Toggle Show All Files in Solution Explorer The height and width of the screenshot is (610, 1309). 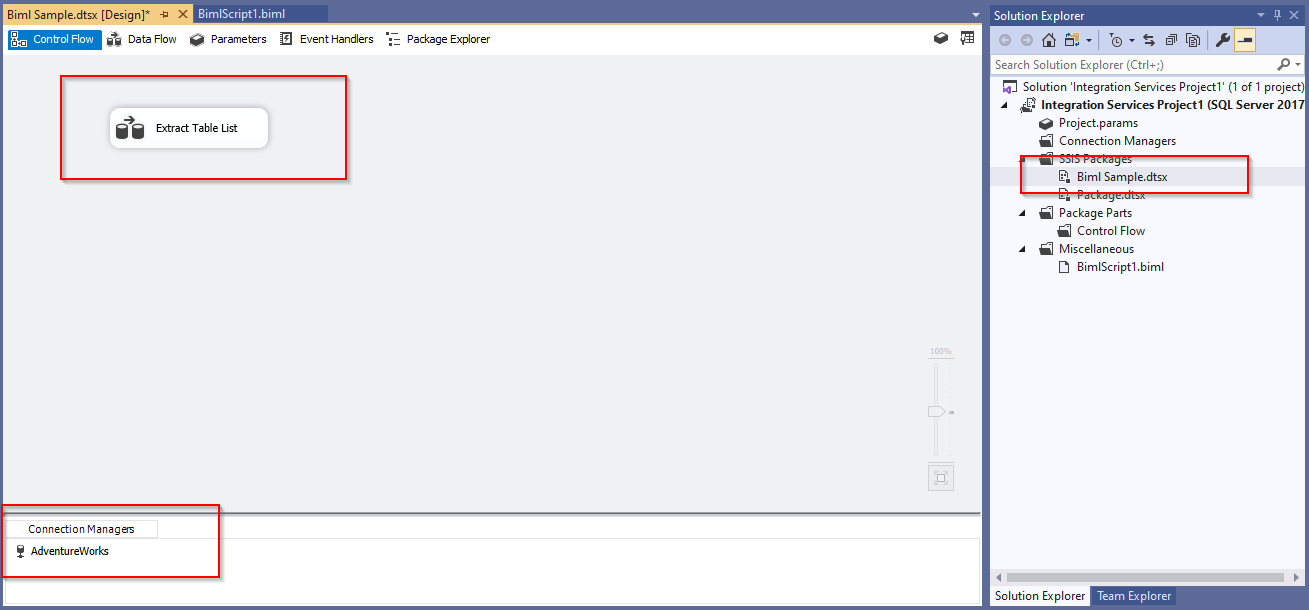(1193, 40)
